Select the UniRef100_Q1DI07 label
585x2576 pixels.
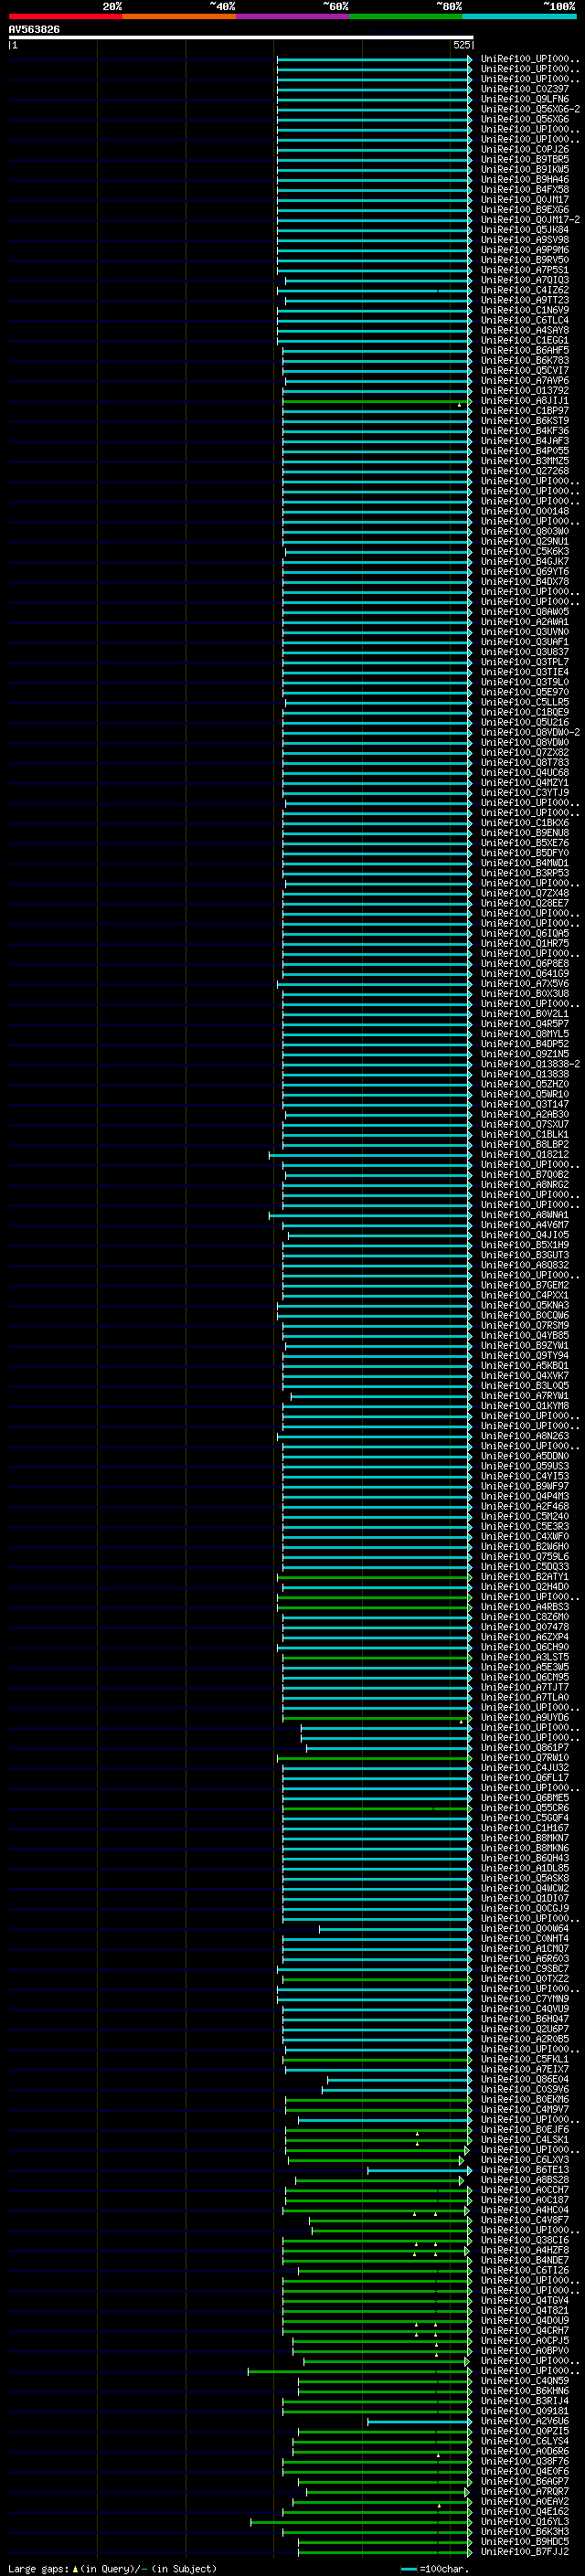(525, 1898)
